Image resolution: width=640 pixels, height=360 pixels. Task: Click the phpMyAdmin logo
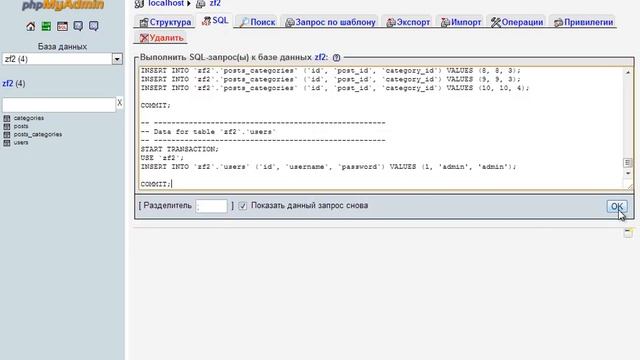click(x=63, y=5)
